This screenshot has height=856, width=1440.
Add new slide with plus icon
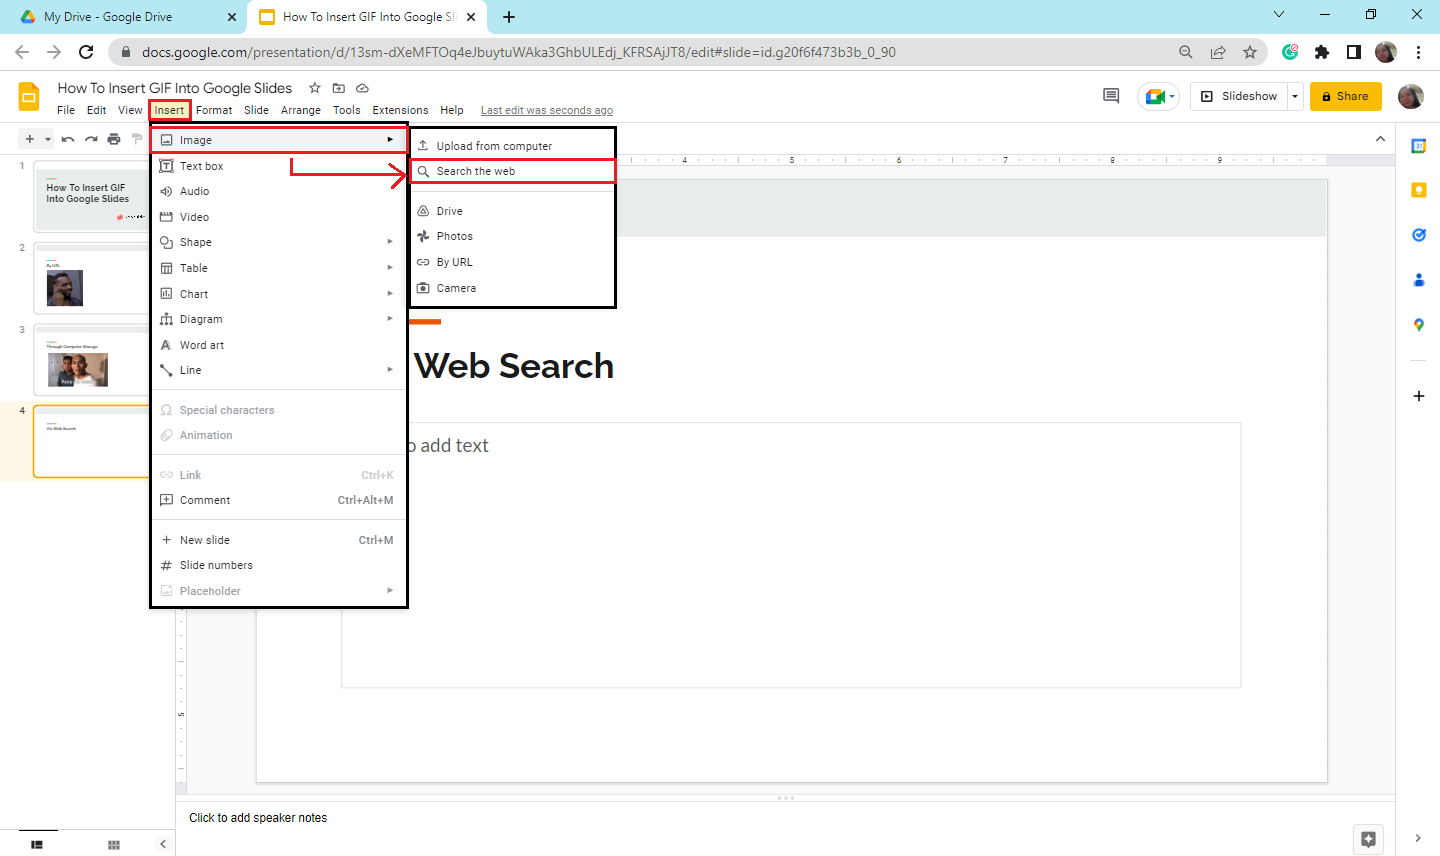point(30,139)
